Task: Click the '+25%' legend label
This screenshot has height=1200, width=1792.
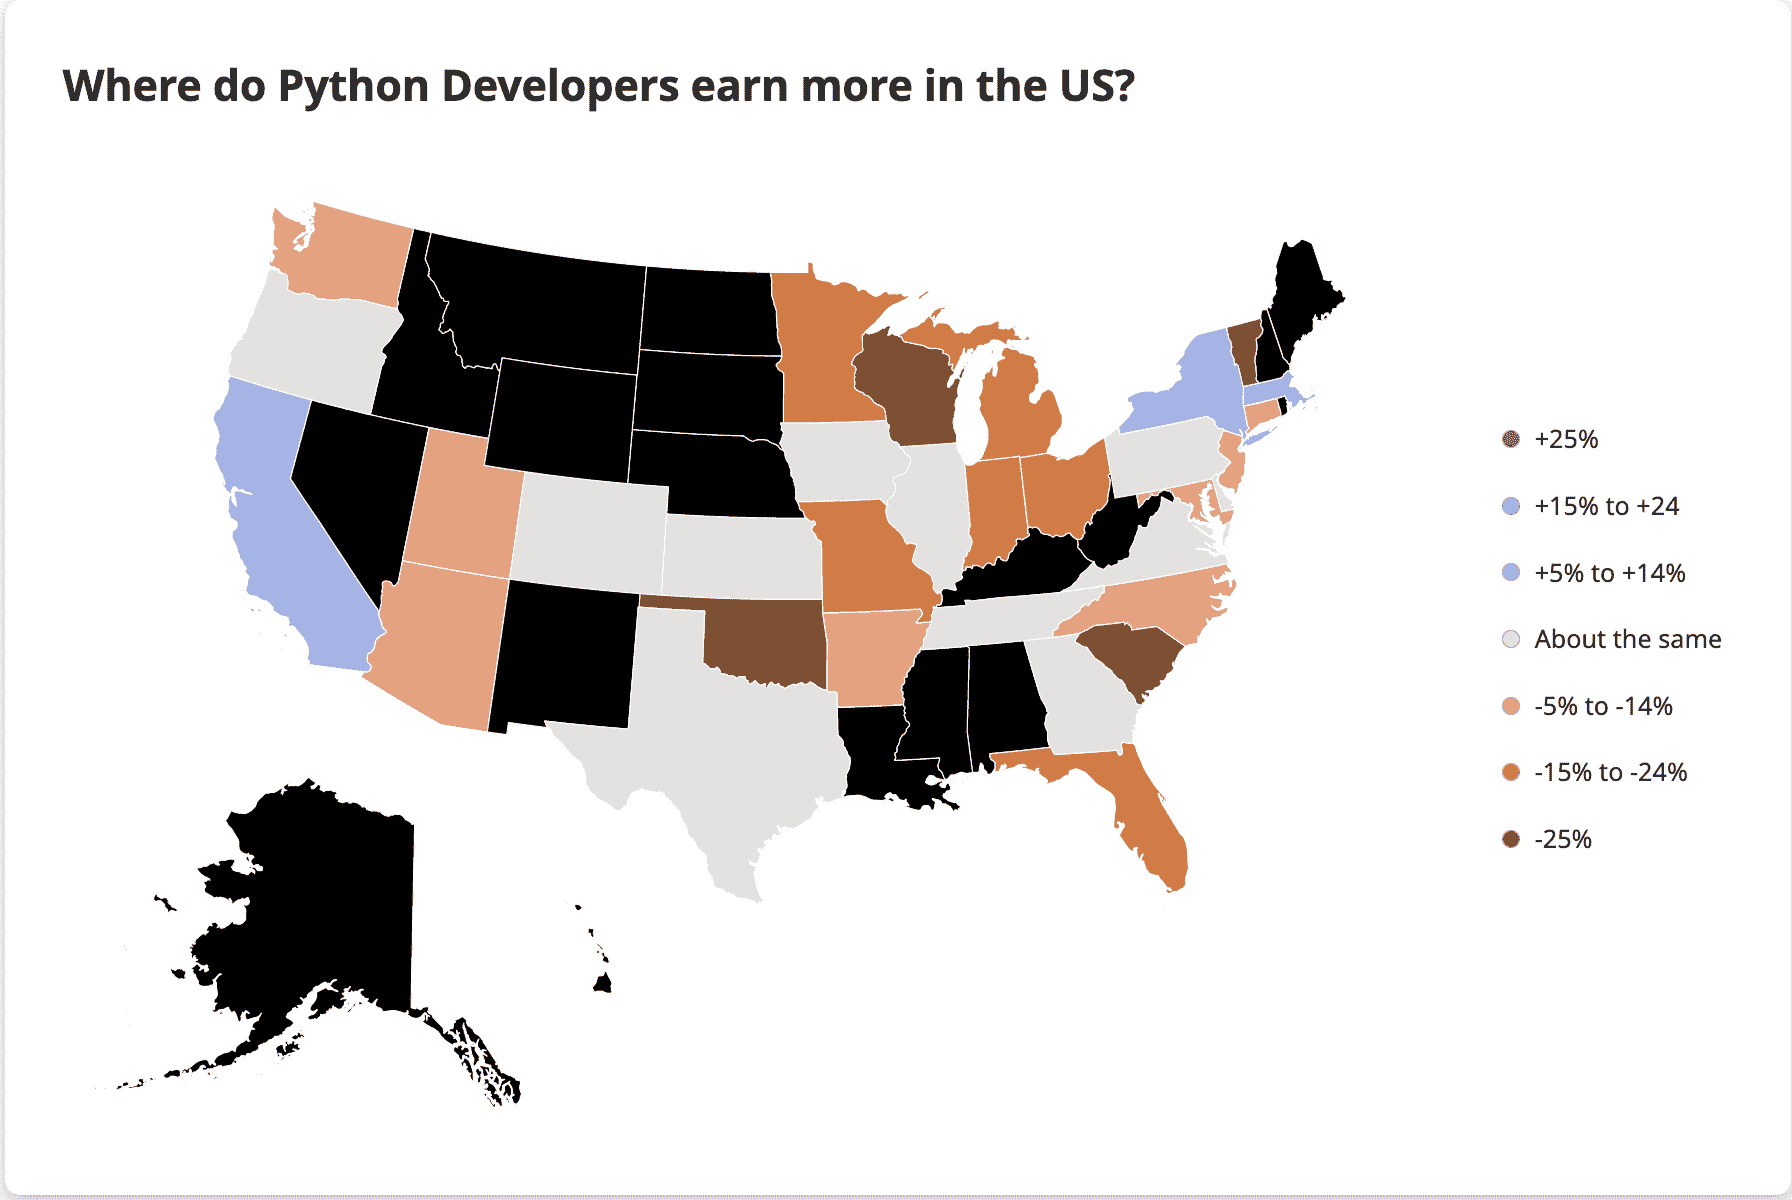Action: click(x=1566, y=439)
